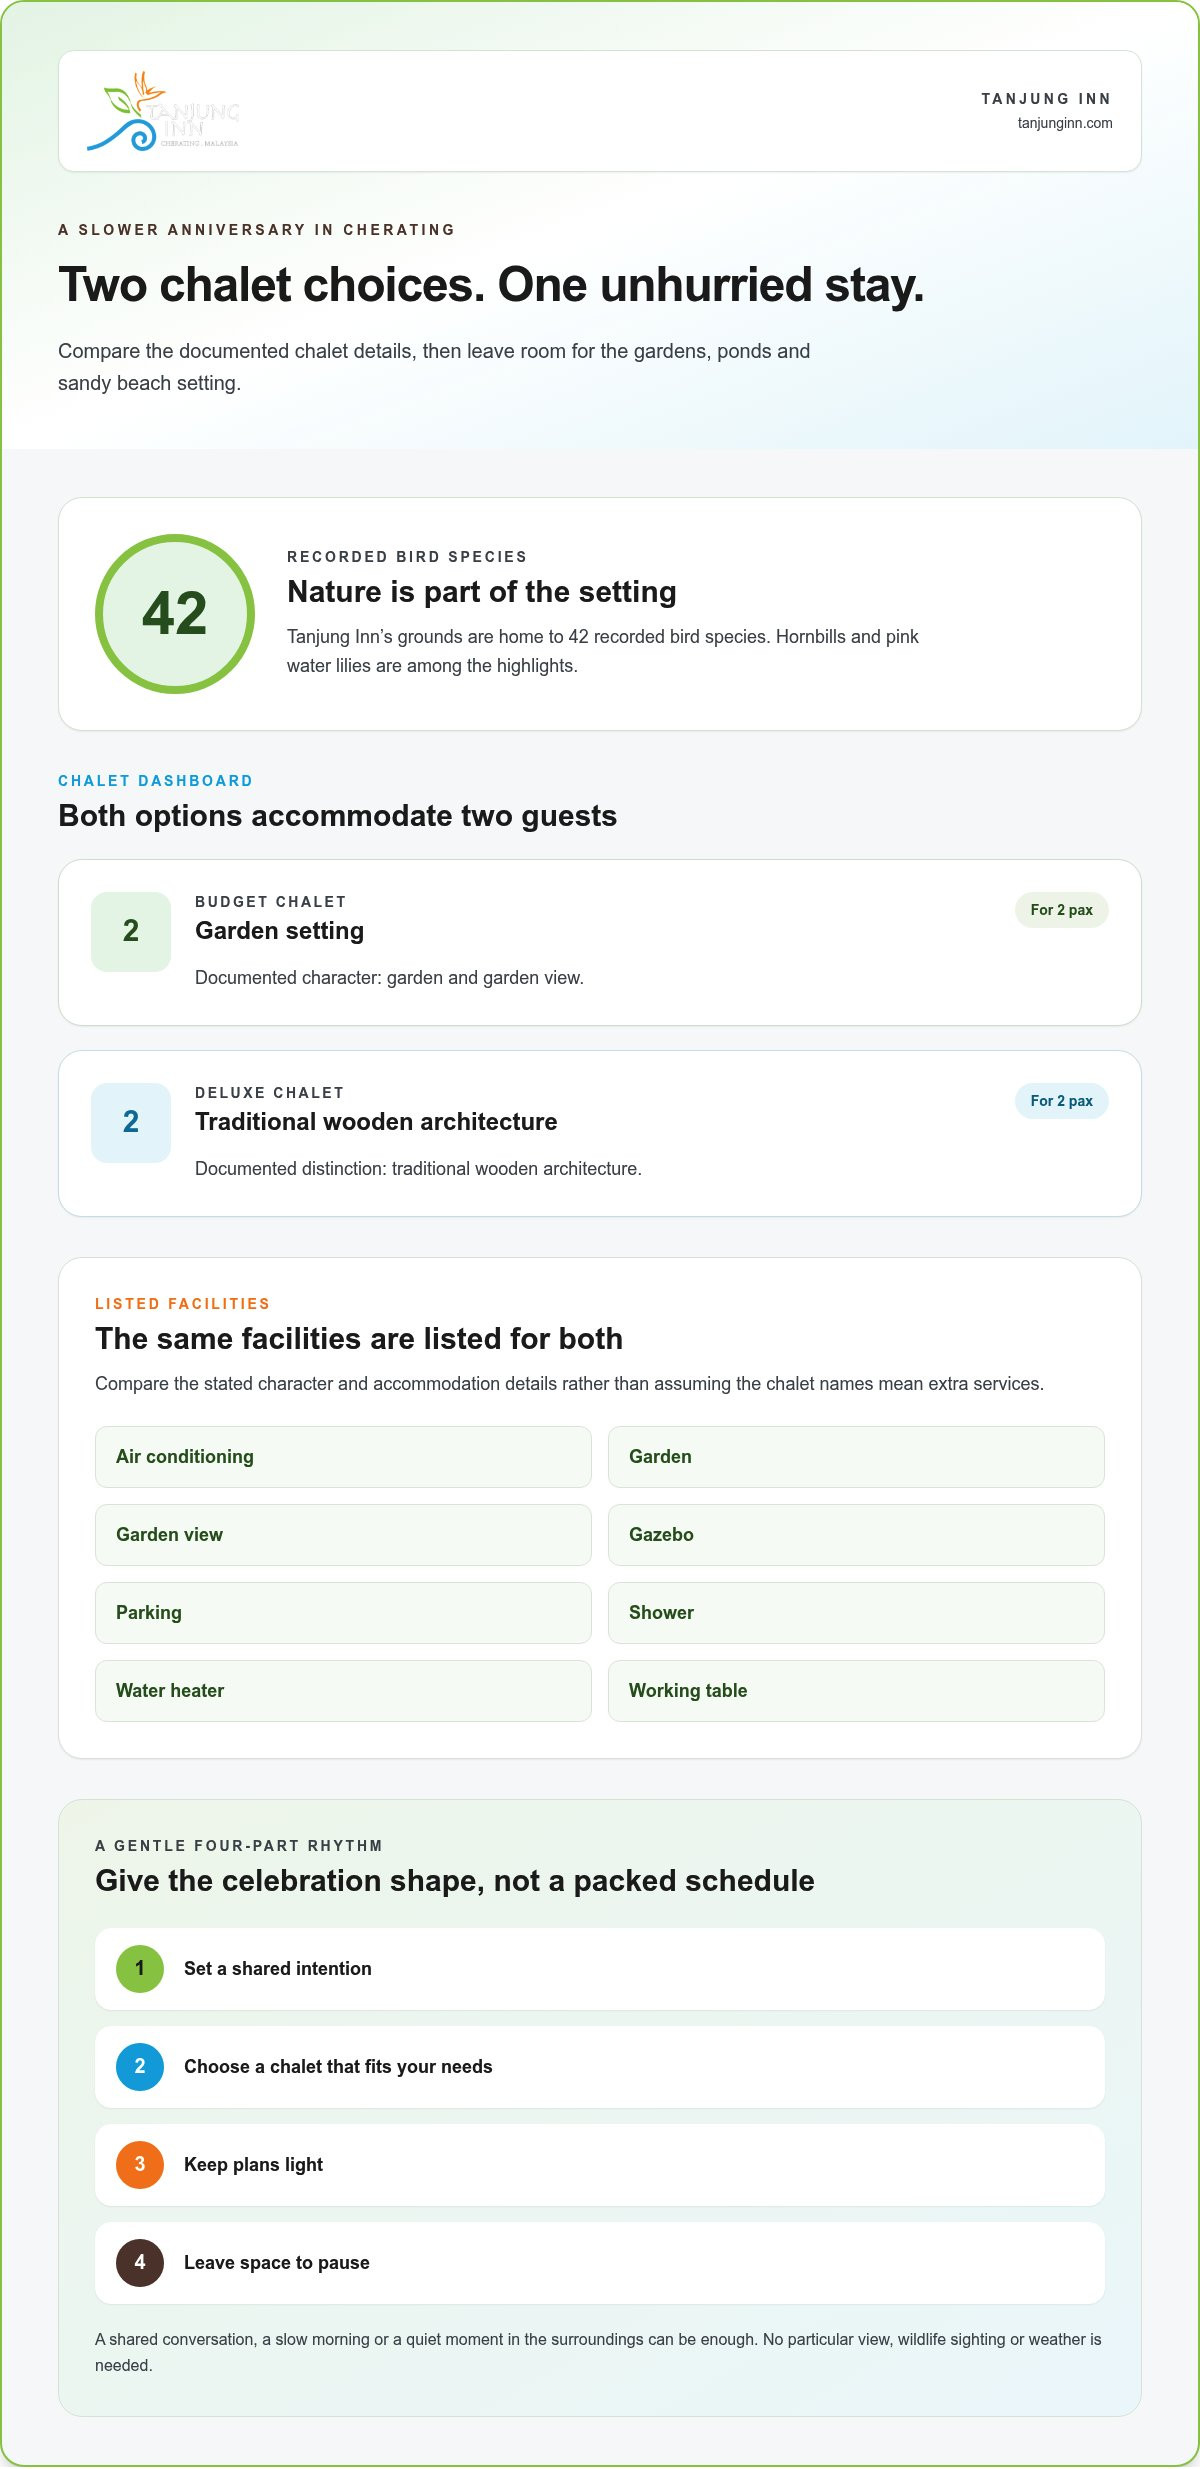Viewport: 1200px width, 2469px height.
Task: Click step 3 orange circle icon
Action: tap(140, 2164)
